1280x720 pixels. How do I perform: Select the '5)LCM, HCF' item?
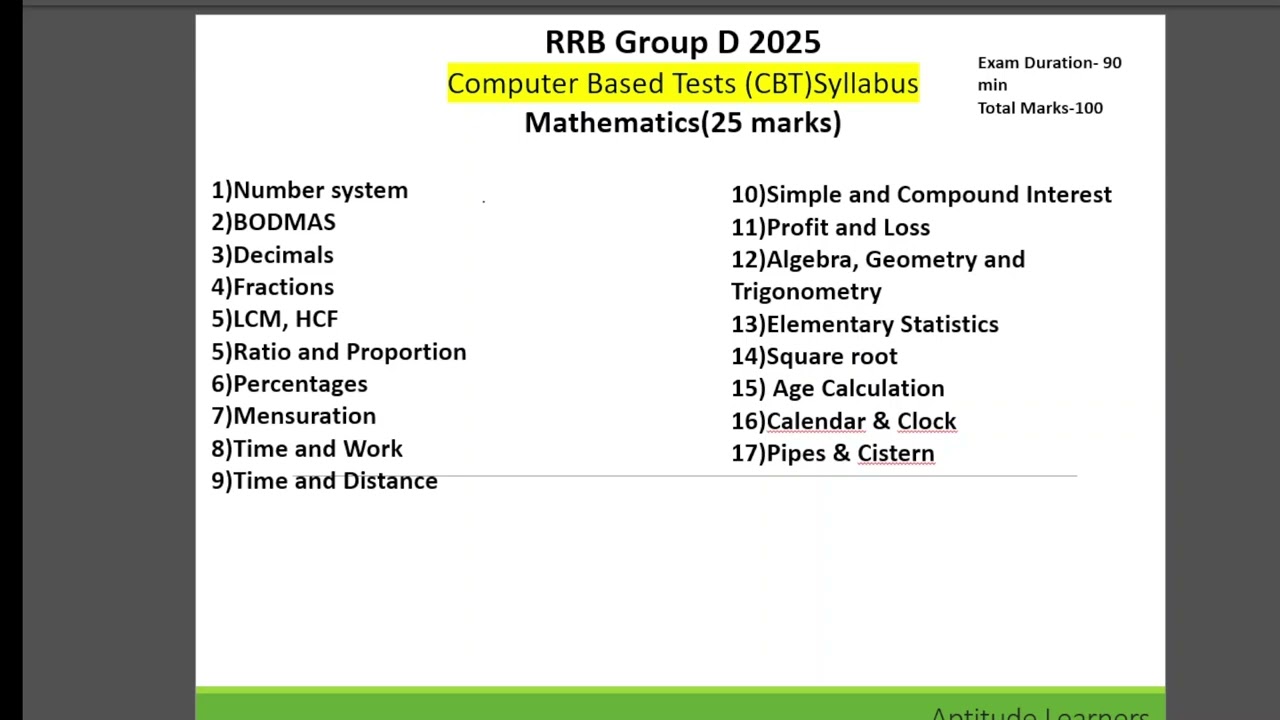(x=274, y=319)
